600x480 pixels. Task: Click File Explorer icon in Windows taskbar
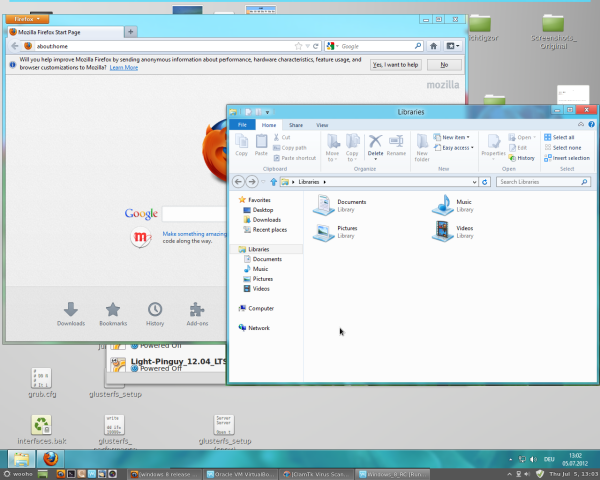[x=21, y=459]
